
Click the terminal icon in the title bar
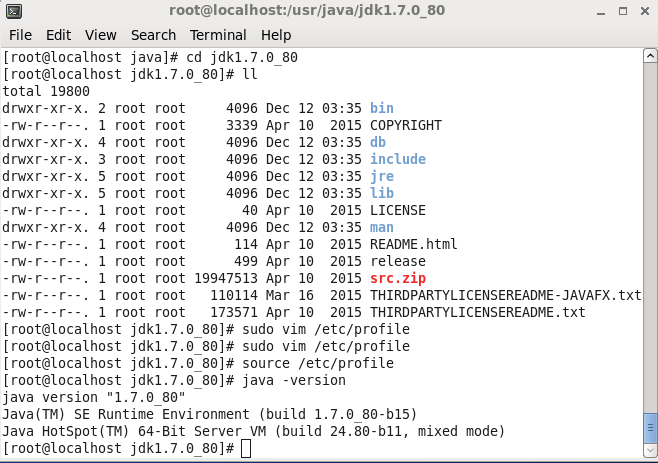pyautogui.click(x=14, y=11)
